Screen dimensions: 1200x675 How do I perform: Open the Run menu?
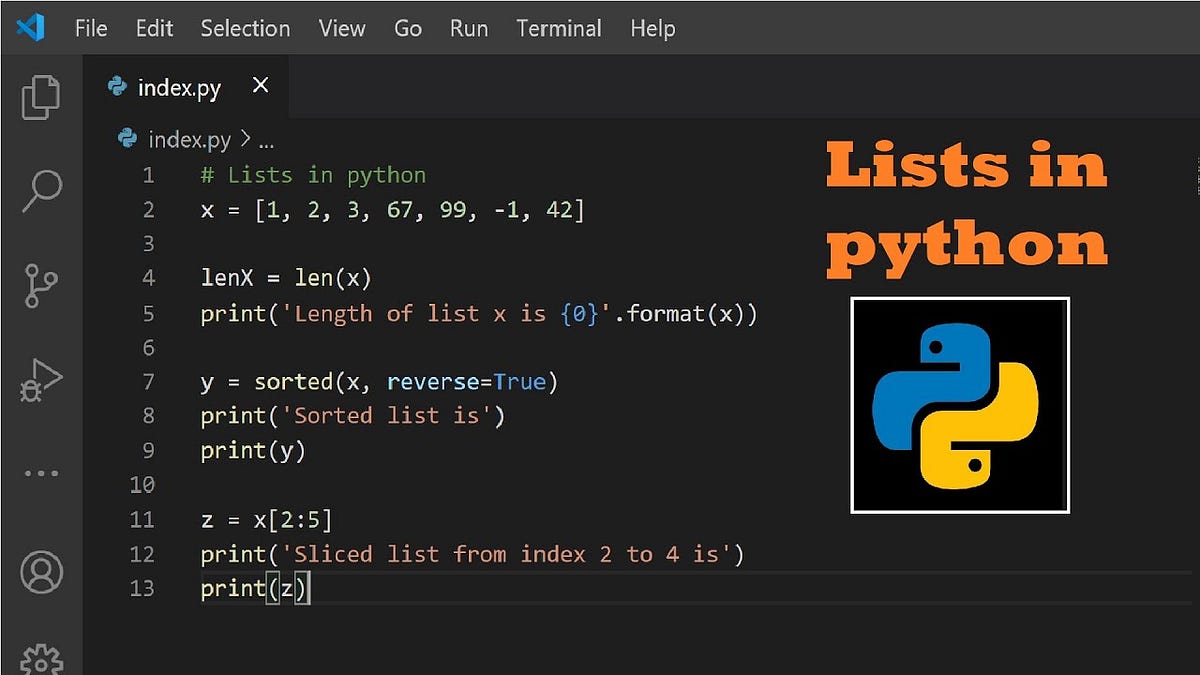(469, 28)
